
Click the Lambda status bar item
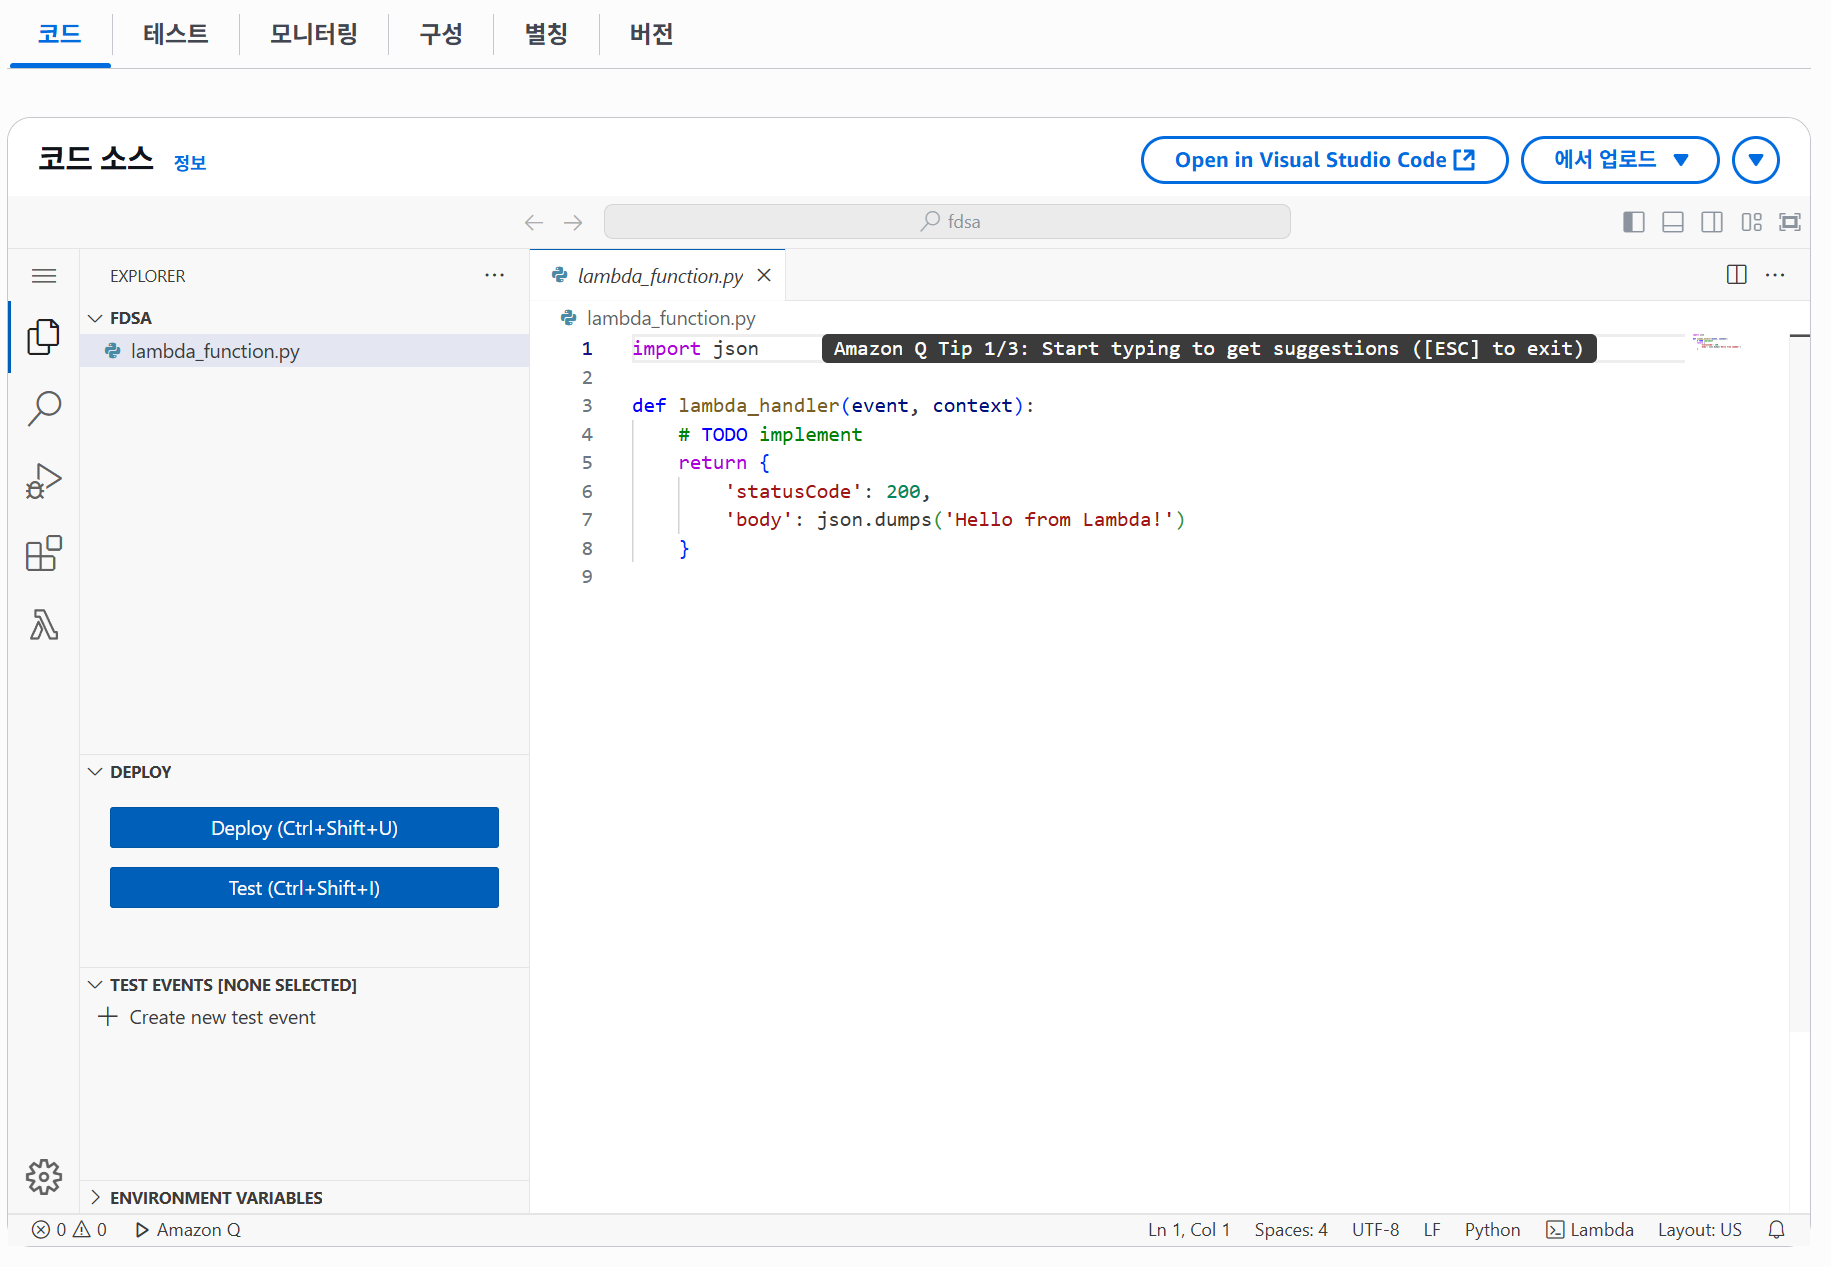tap(1590, 1230)
